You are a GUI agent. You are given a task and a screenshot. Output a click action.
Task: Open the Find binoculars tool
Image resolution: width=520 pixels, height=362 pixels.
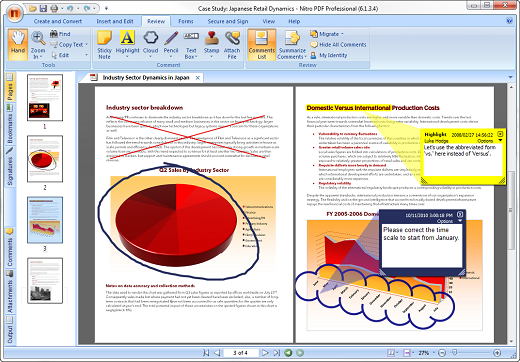coord(60,34)
